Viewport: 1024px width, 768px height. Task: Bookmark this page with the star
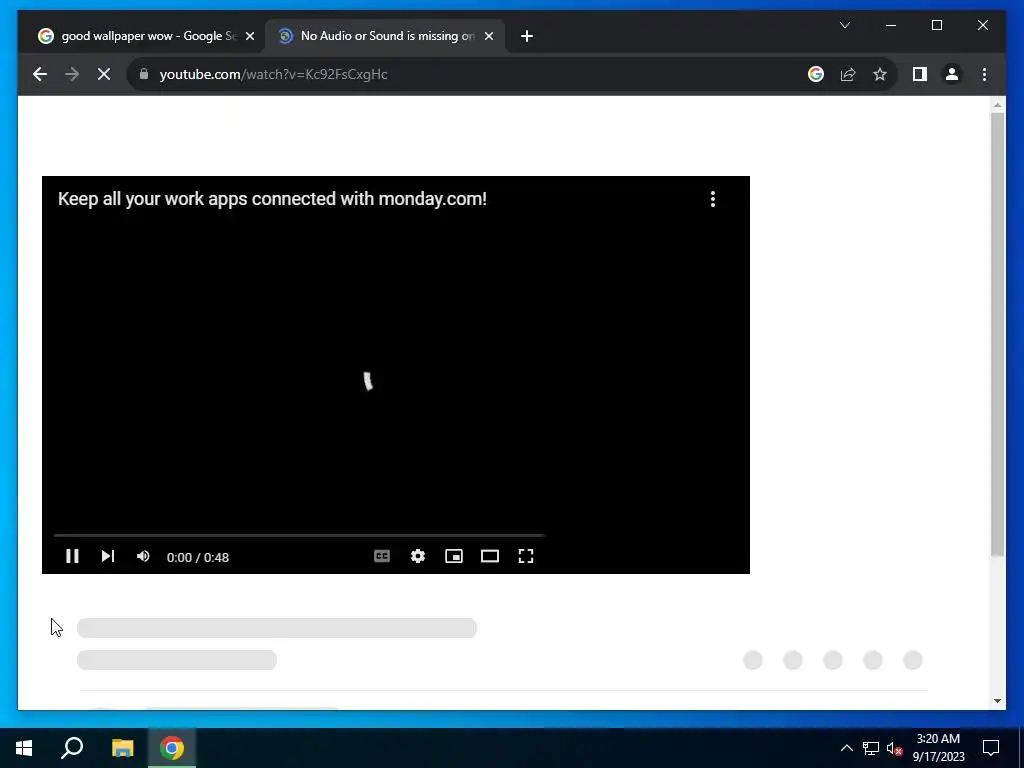click(880, 74)
